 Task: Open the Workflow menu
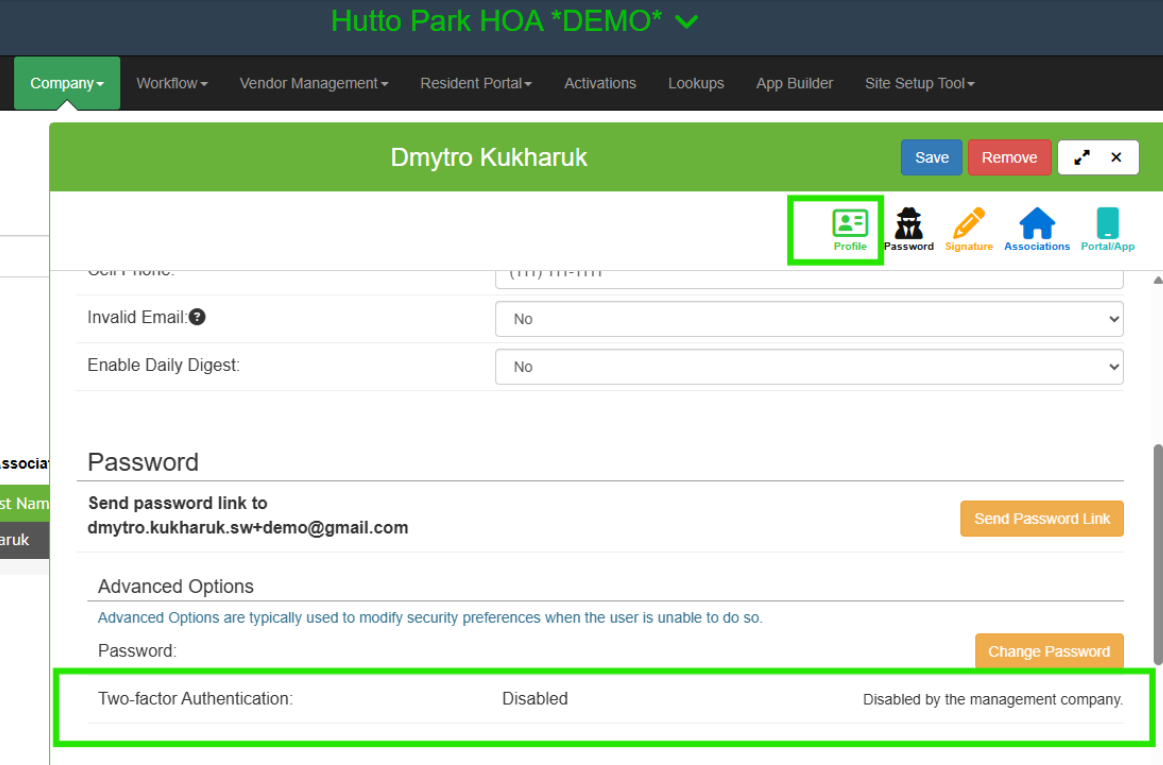point(172,83)
